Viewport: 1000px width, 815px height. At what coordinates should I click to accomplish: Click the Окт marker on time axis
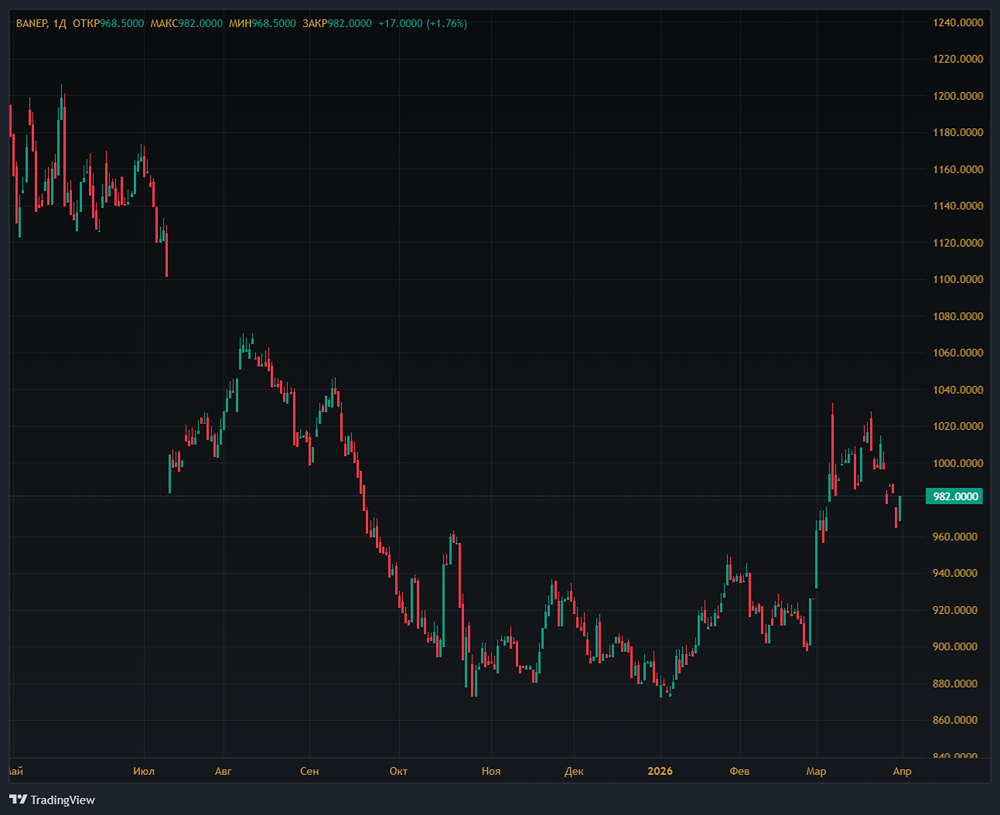pos(399,771)
